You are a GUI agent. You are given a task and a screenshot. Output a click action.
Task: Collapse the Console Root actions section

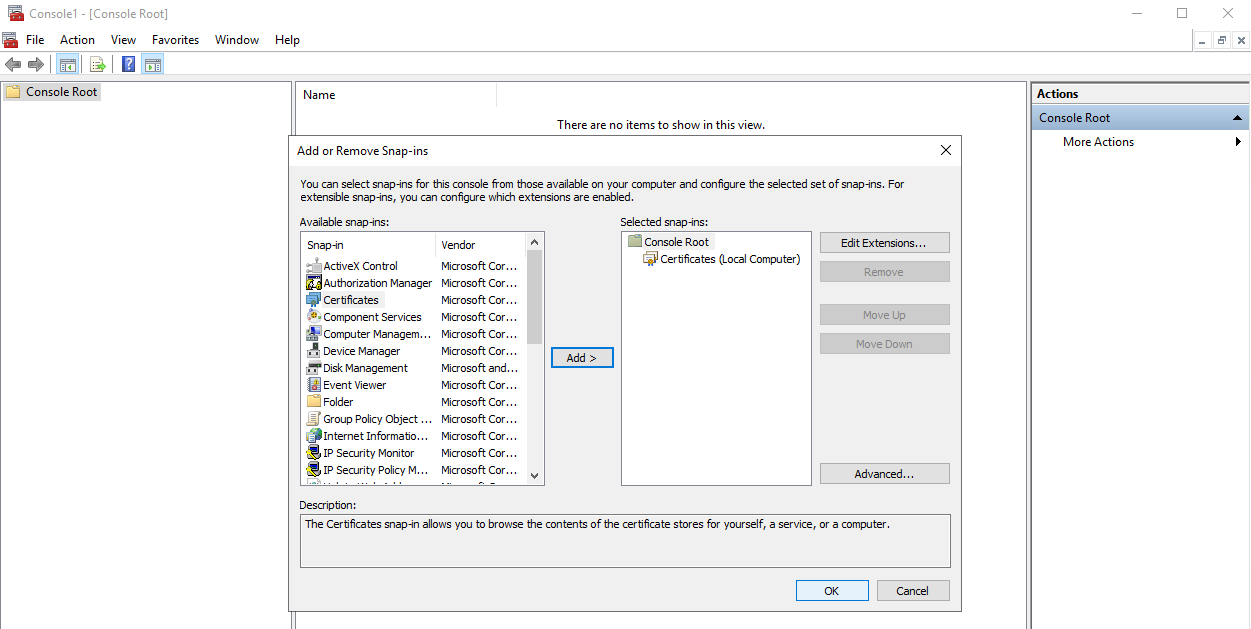click(1238, 118)
